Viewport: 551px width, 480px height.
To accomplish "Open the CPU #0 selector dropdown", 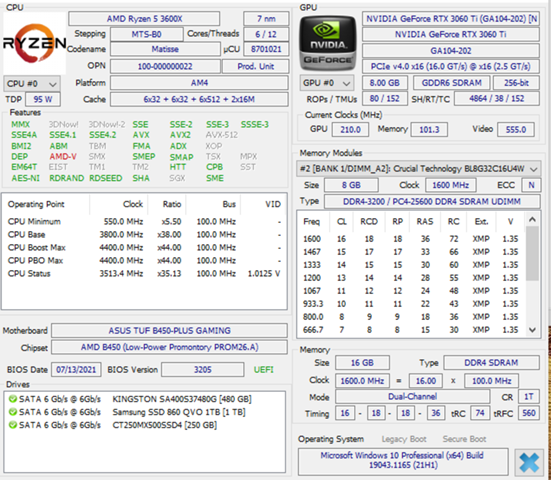I will pos(32,84).
